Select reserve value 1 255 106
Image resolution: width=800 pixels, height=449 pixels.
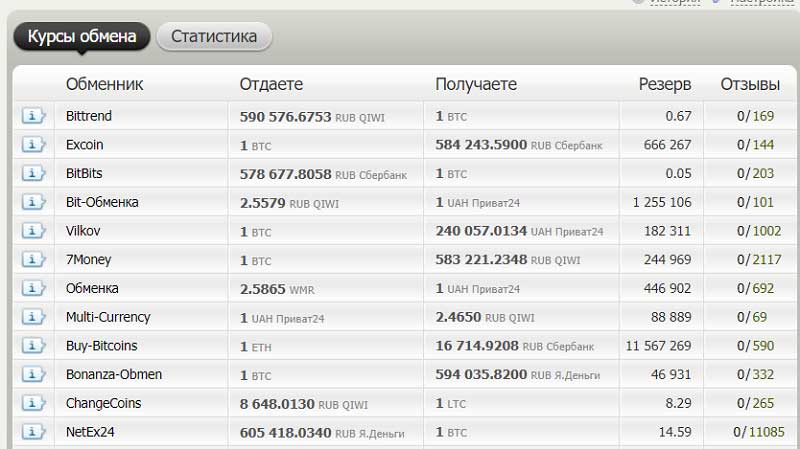tap(662, 202)
